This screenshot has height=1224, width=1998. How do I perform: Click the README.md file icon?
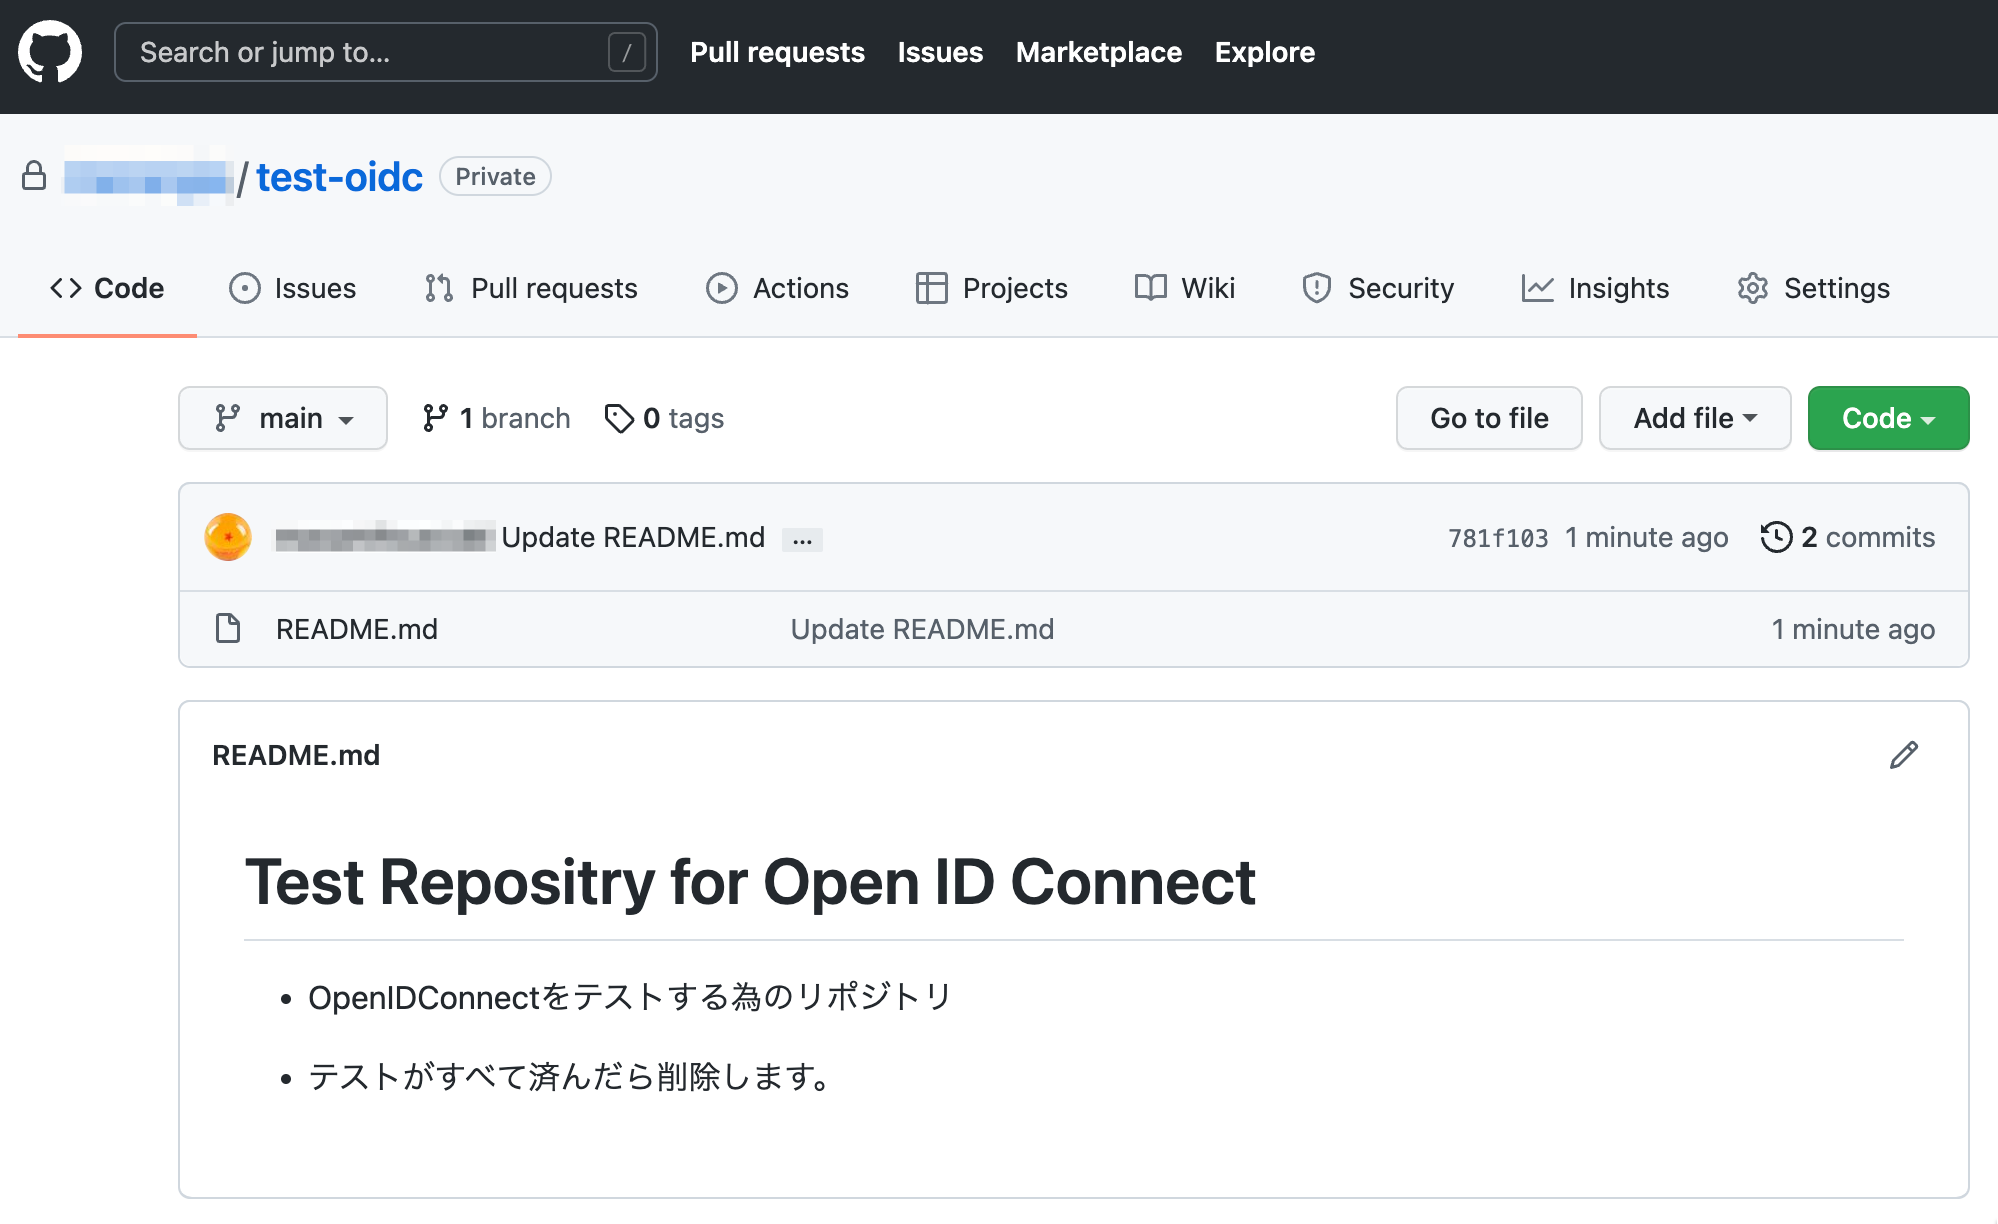click(228, 629)
